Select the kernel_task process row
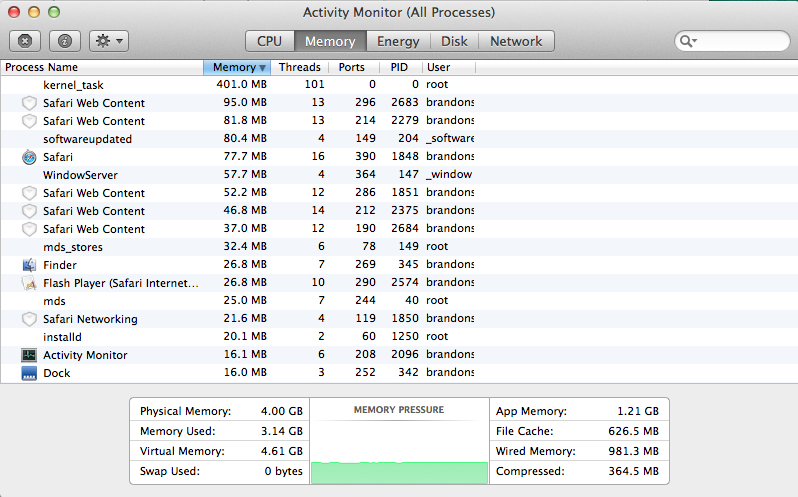 click(x=399, y=84)
